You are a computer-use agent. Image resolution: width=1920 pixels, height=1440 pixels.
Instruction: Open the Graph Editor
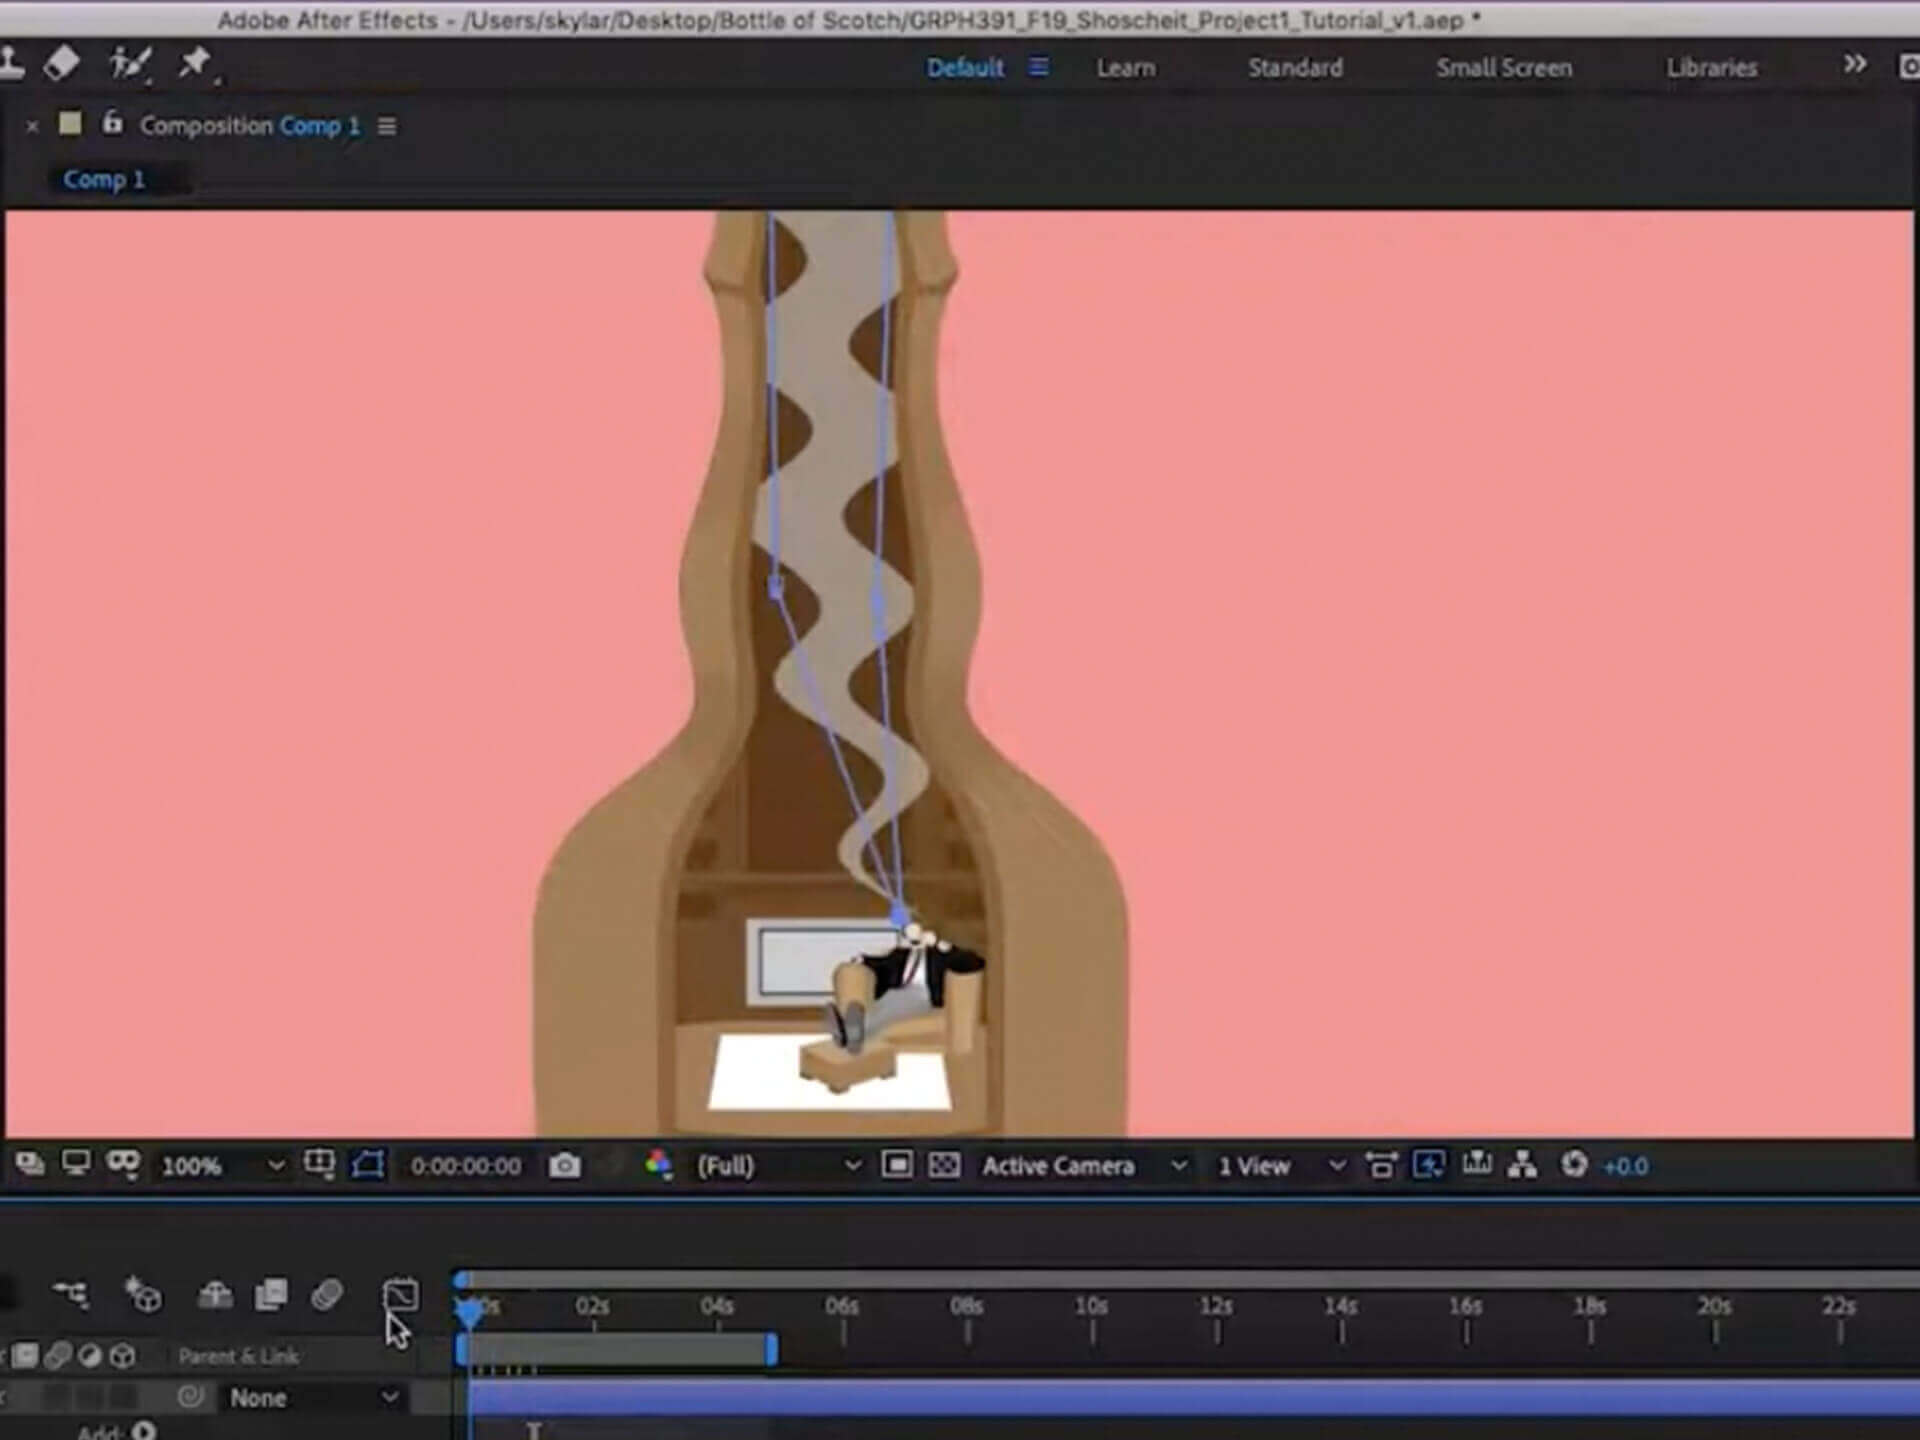(x=400, y=1297)
